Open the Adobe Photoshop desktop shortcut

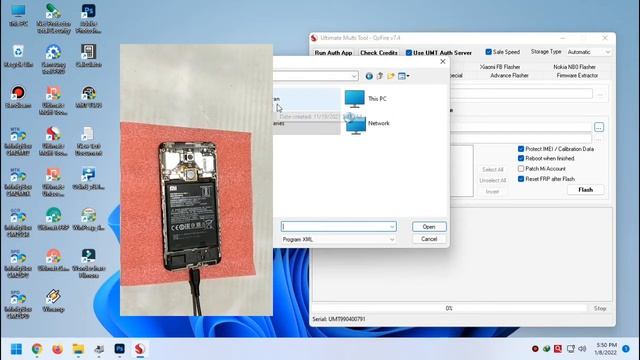point(89,19)
